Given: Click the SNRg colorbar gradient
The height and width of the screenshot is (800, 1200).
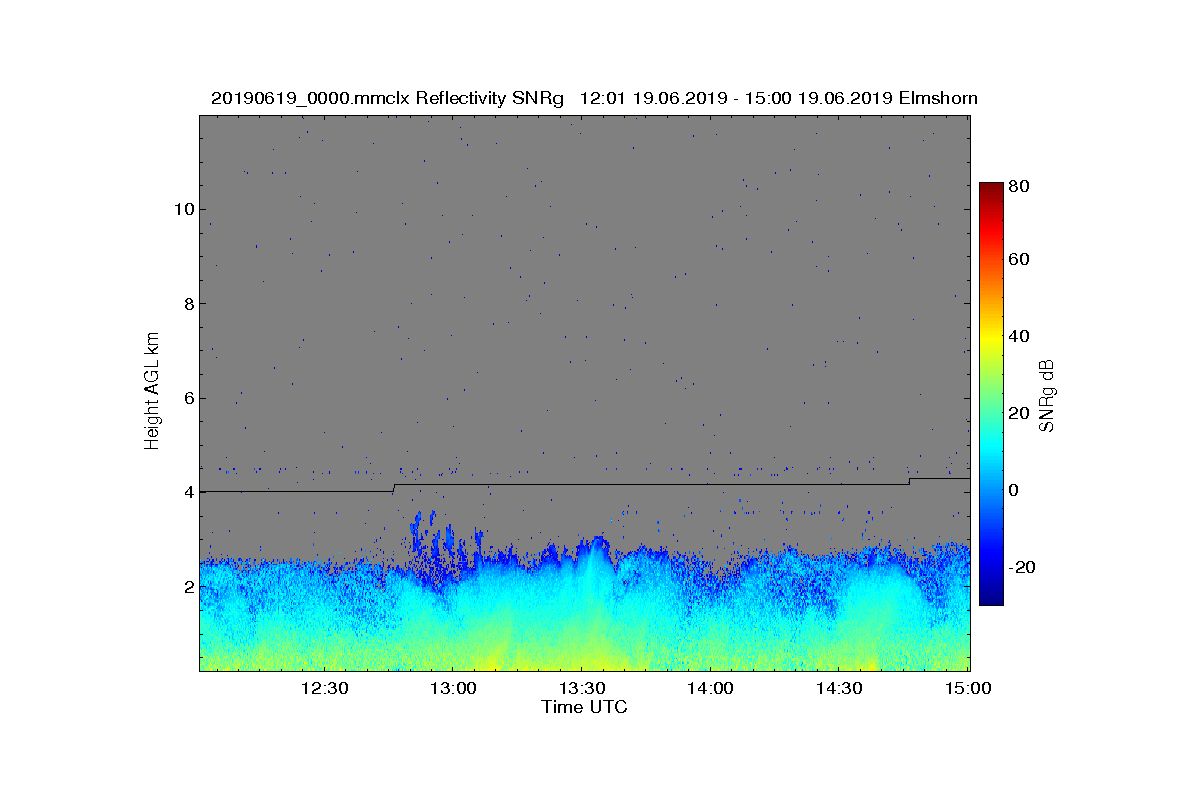Looking at the screenshot, I should (991, 394).
